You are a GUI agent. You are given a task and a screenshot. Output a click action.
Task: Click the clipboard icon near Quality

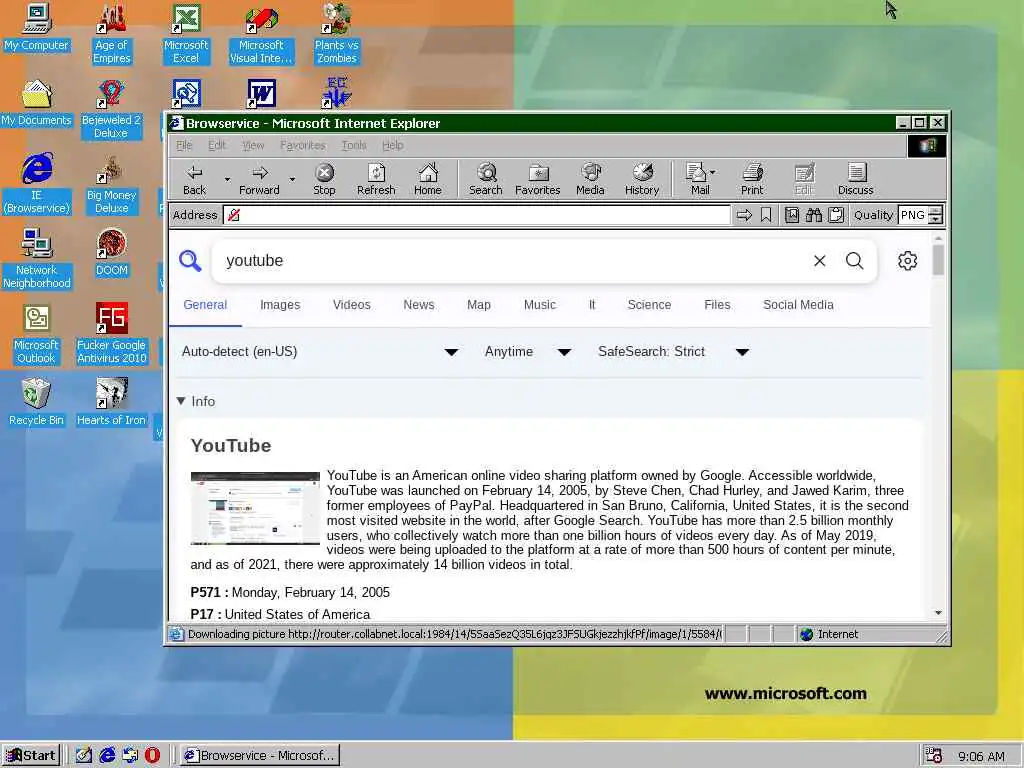pos(836,215)
